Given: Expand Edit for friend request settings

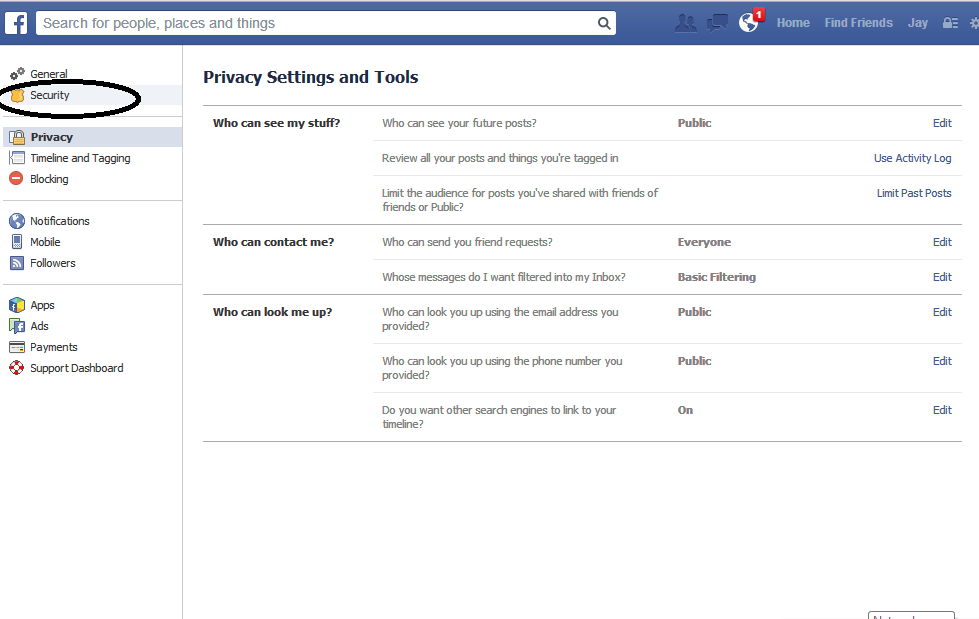Looking at the screenshot, I should coord(941,241).
